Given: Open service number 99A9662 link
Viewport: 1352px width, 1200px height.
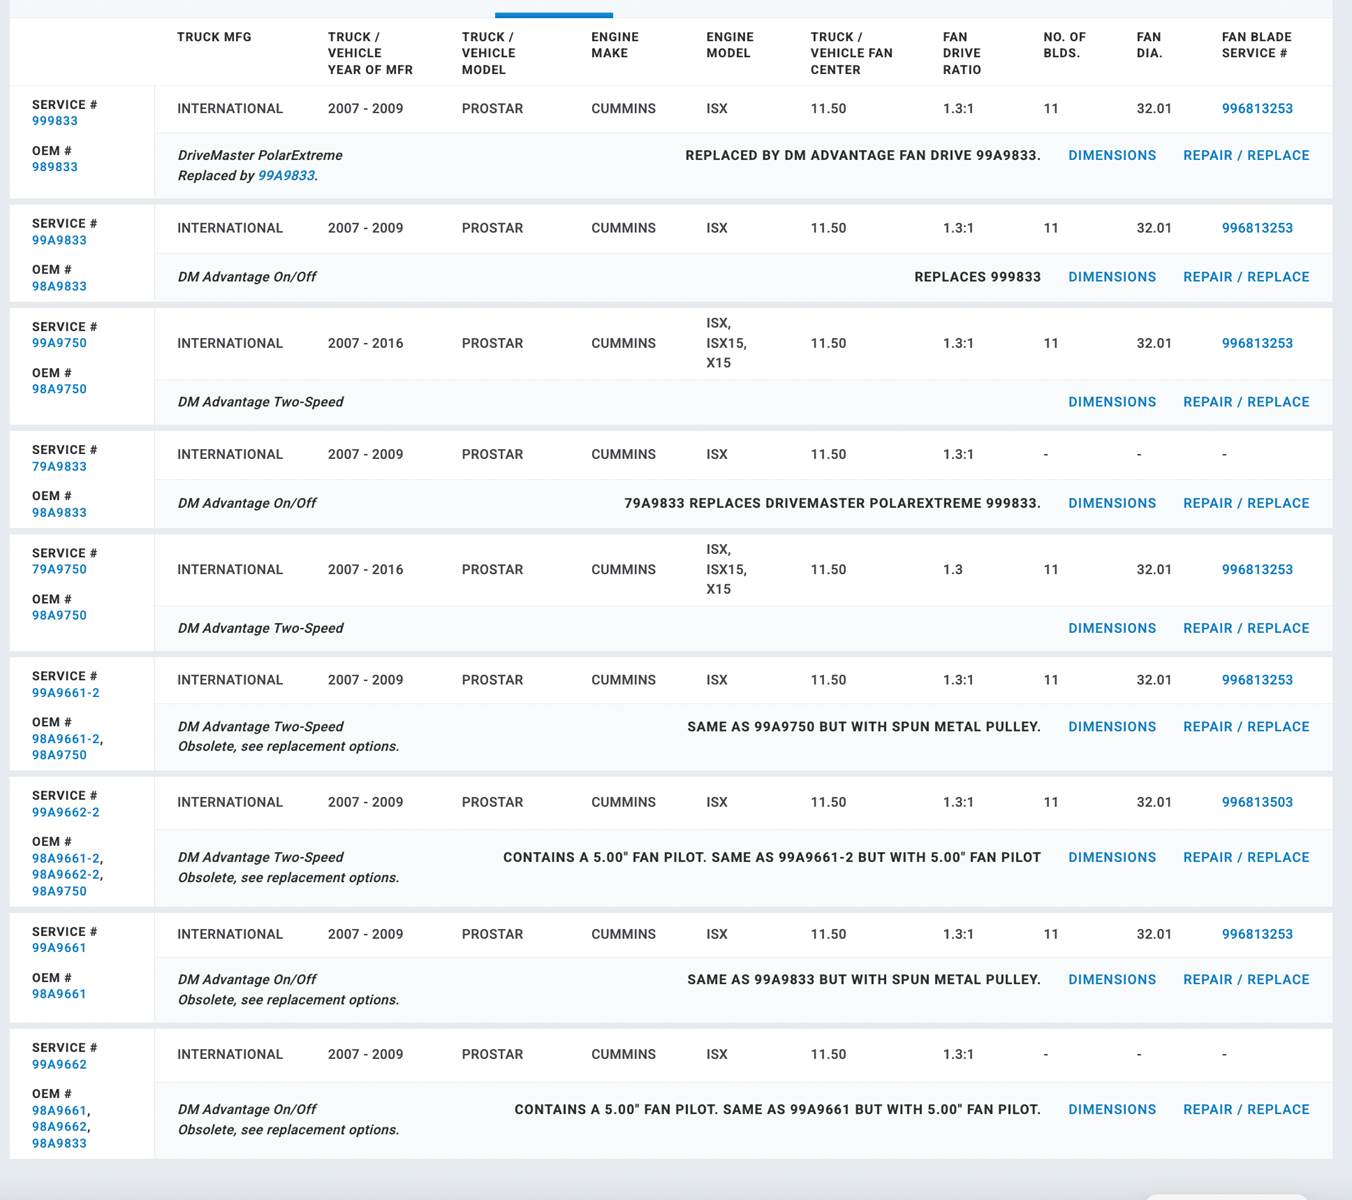Looking at the screenshot, I should coord(59,1064).
